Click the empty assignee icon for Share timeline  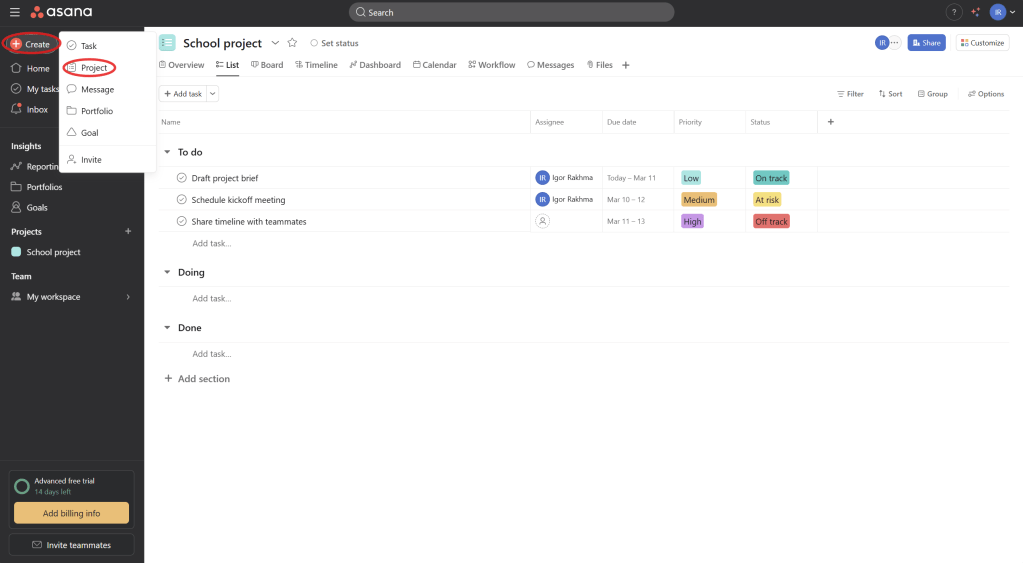click(x=543, y=221)
